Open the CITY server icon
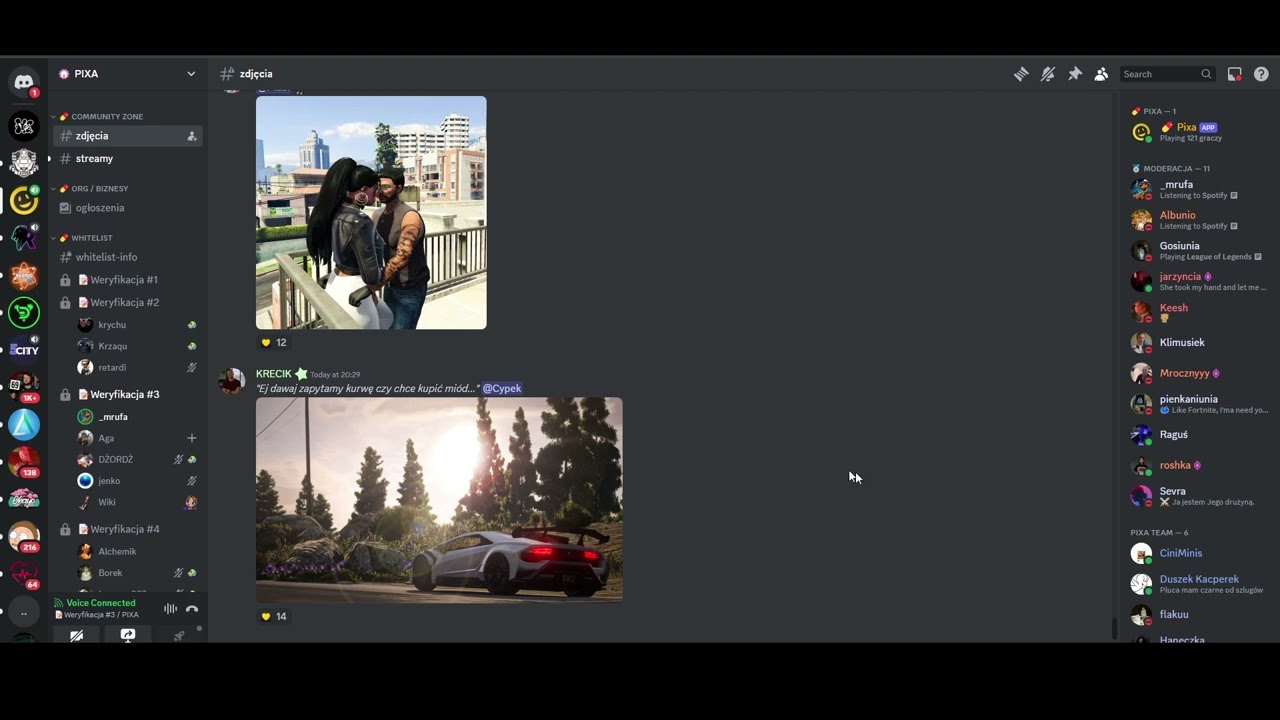Screen dimensions: 1280x720 (24, 350)
